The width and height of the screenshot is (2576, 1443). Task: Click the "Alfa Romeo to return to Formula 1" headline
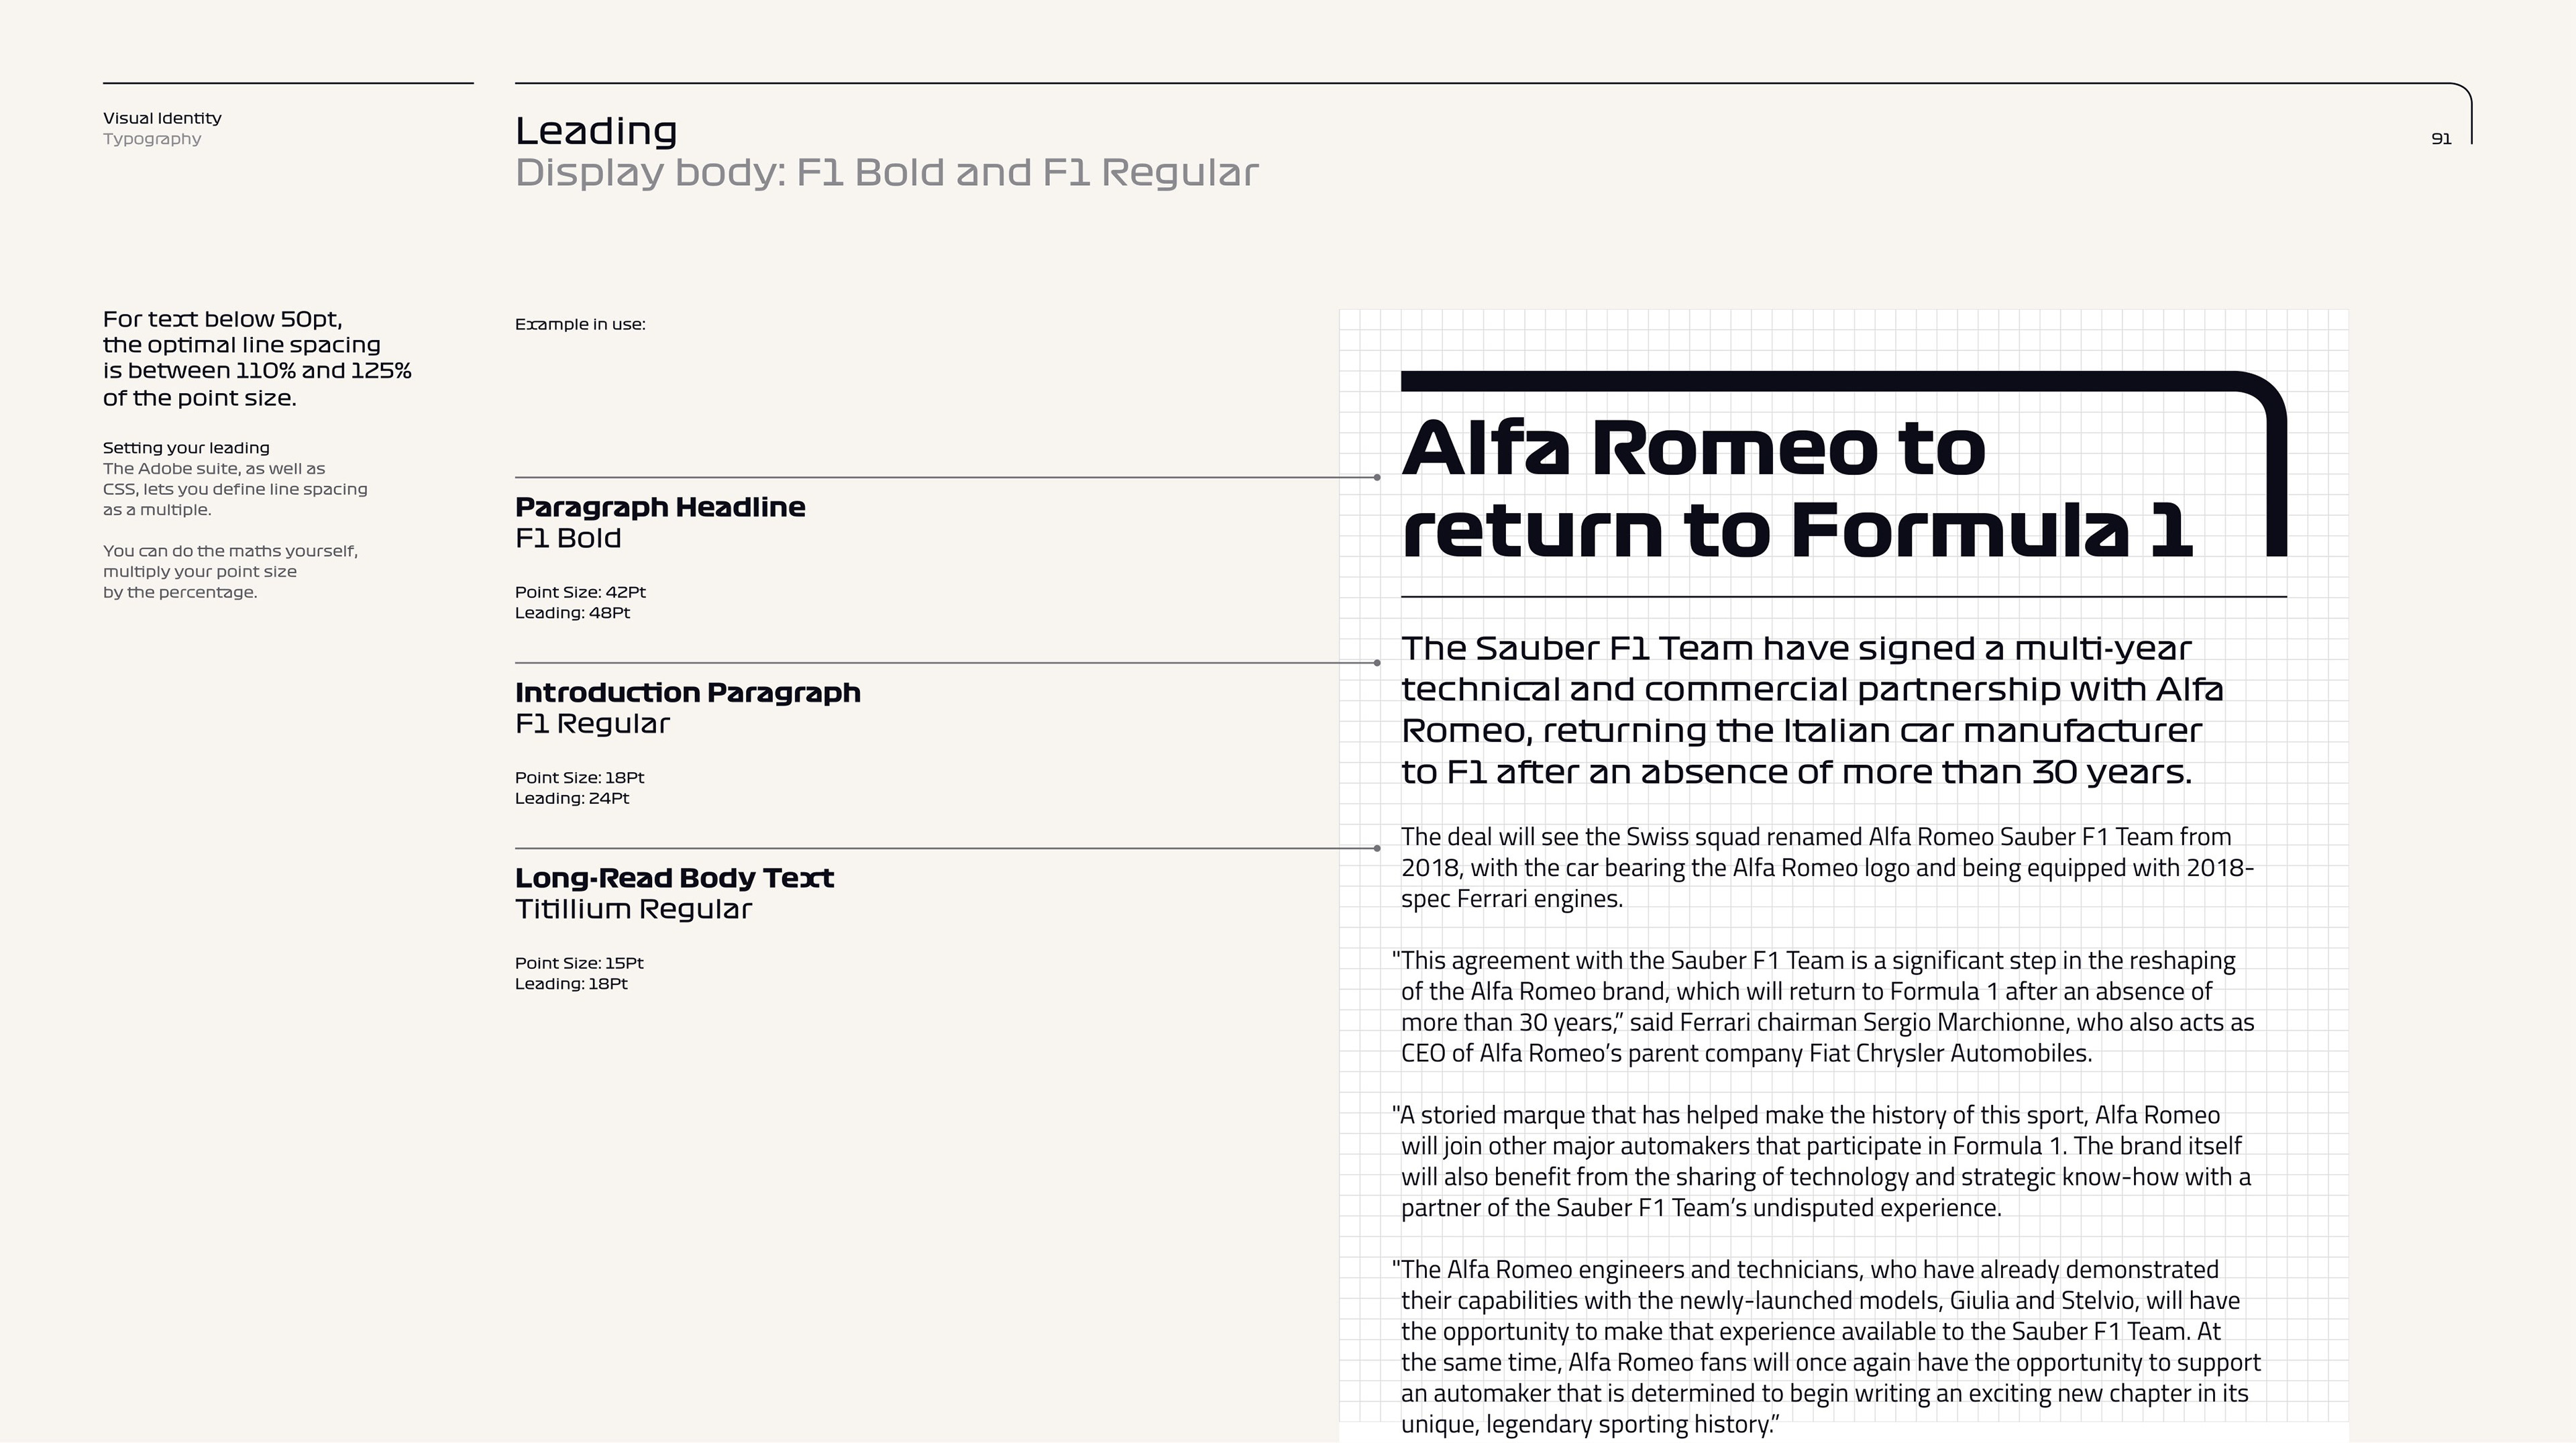1796,489
